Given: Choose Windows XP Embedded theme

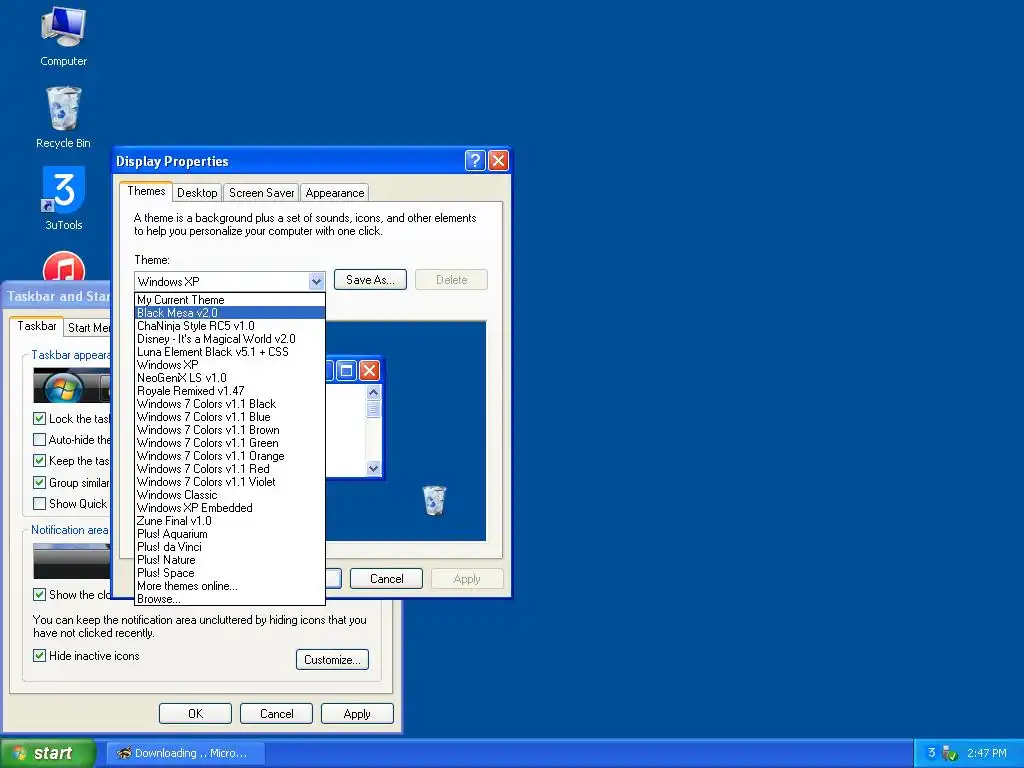Looking at the screenshot, I should (230, 508).
